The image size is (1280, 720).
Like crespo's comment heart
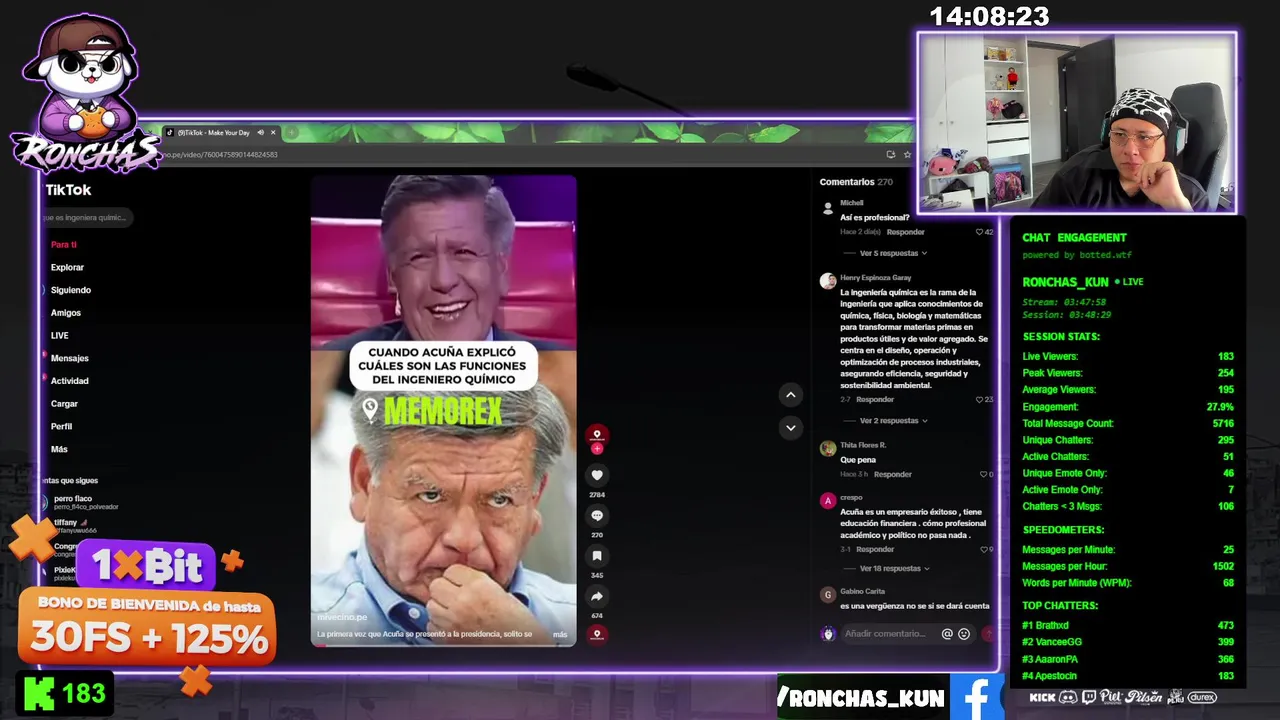point(983,549)
